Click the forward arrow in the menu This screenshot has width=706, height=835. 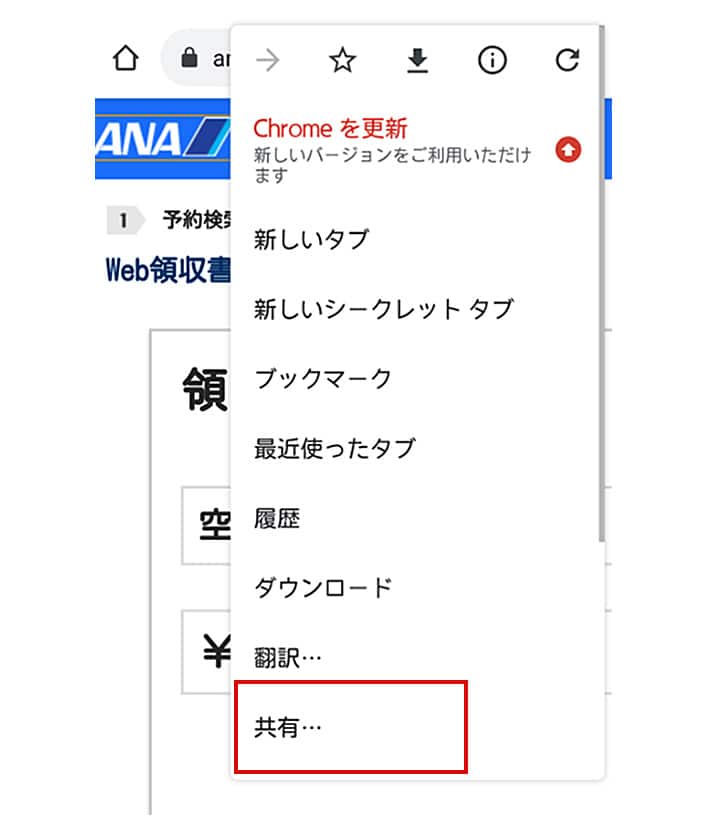[267, 61]
